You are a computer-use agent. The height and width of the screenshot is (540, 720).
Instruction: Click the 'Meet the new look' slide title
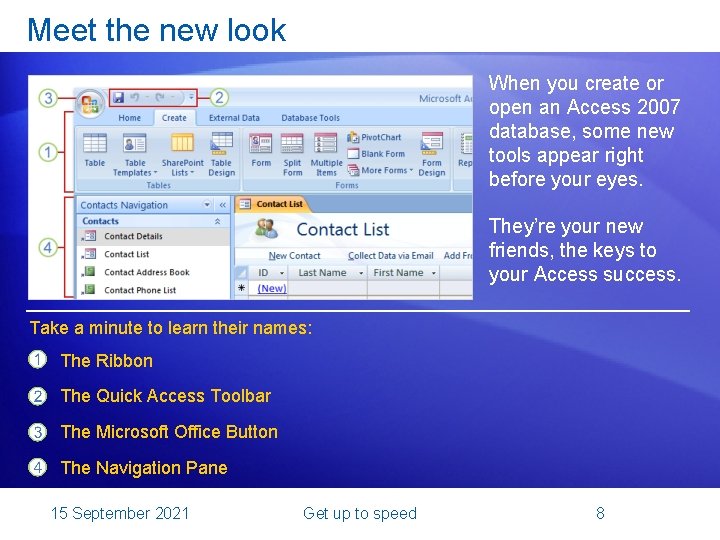click(x=157, y=30)
